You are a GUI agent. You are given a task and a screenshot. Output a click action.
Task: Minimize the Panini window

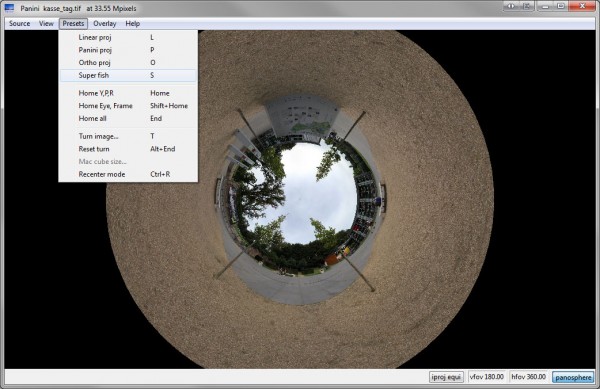point(545,6)
